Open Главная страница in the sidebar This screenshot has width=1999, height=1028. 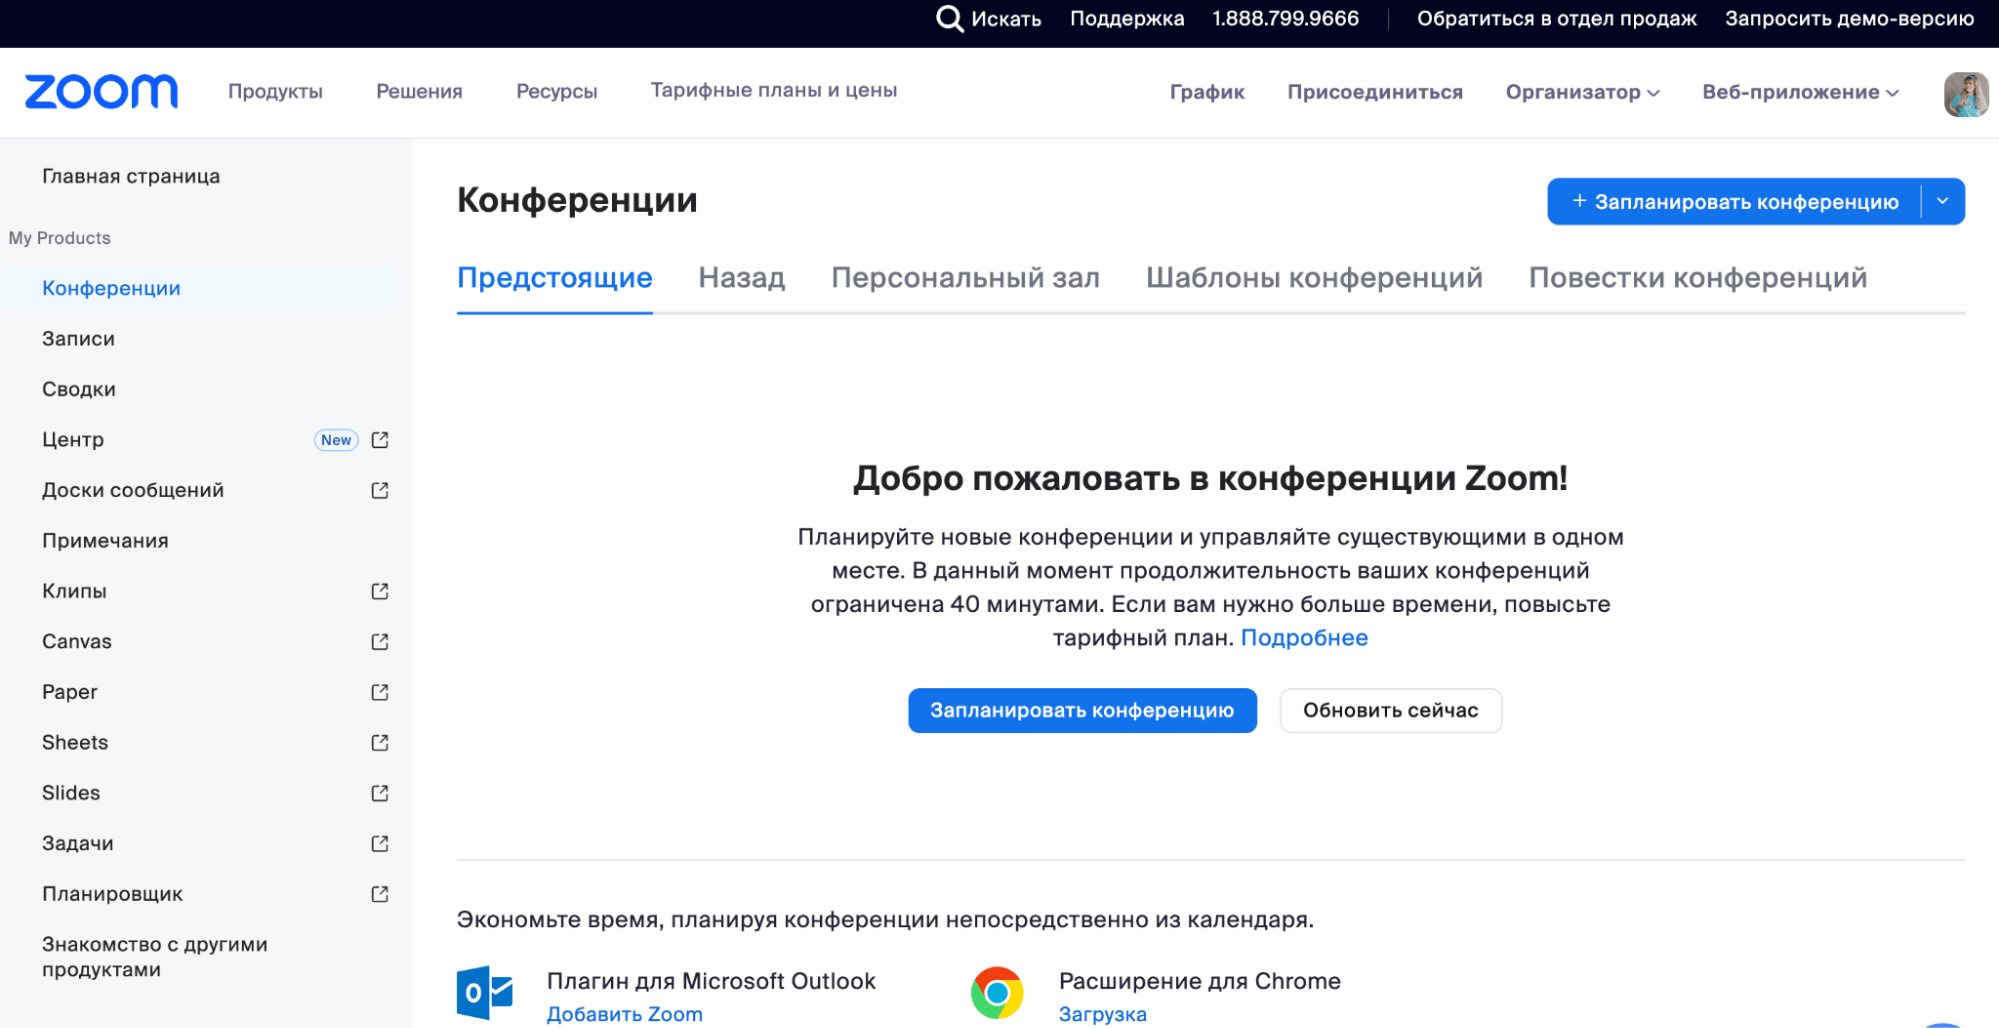click(131, 176)
